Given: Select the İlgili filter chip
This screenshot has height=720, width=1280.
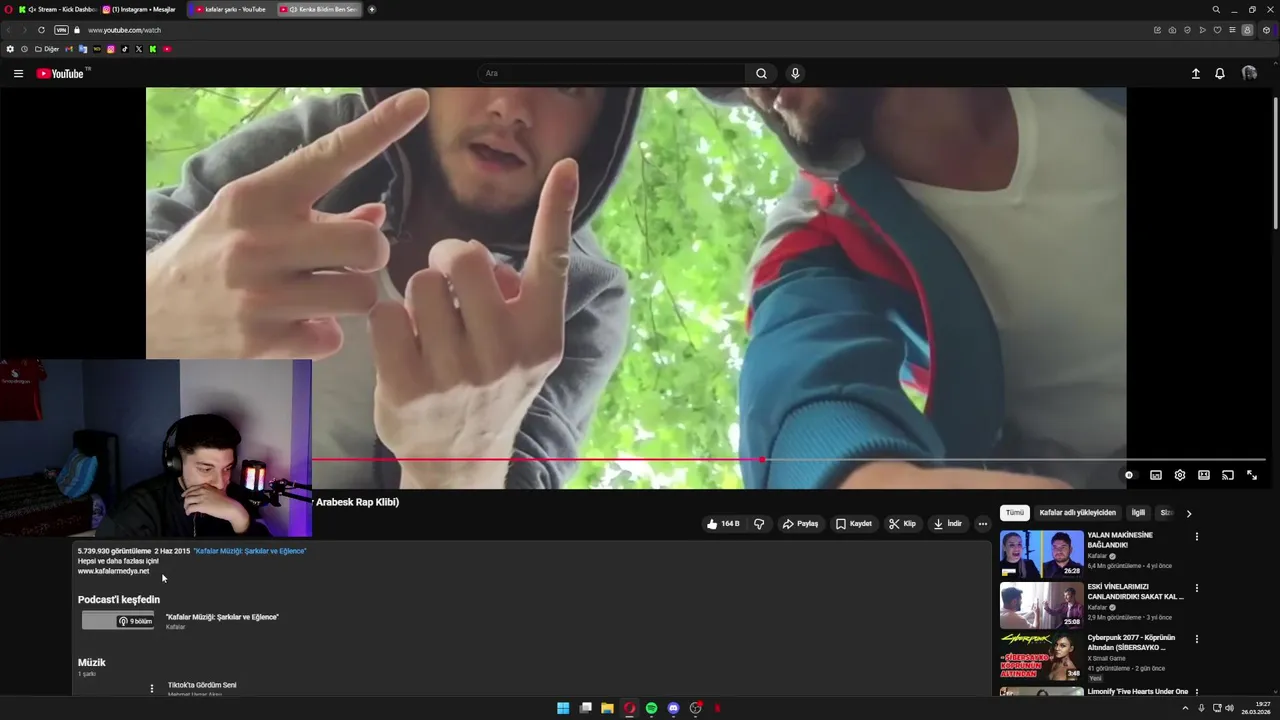Looking at the screenshot, I should point(1138,513).
